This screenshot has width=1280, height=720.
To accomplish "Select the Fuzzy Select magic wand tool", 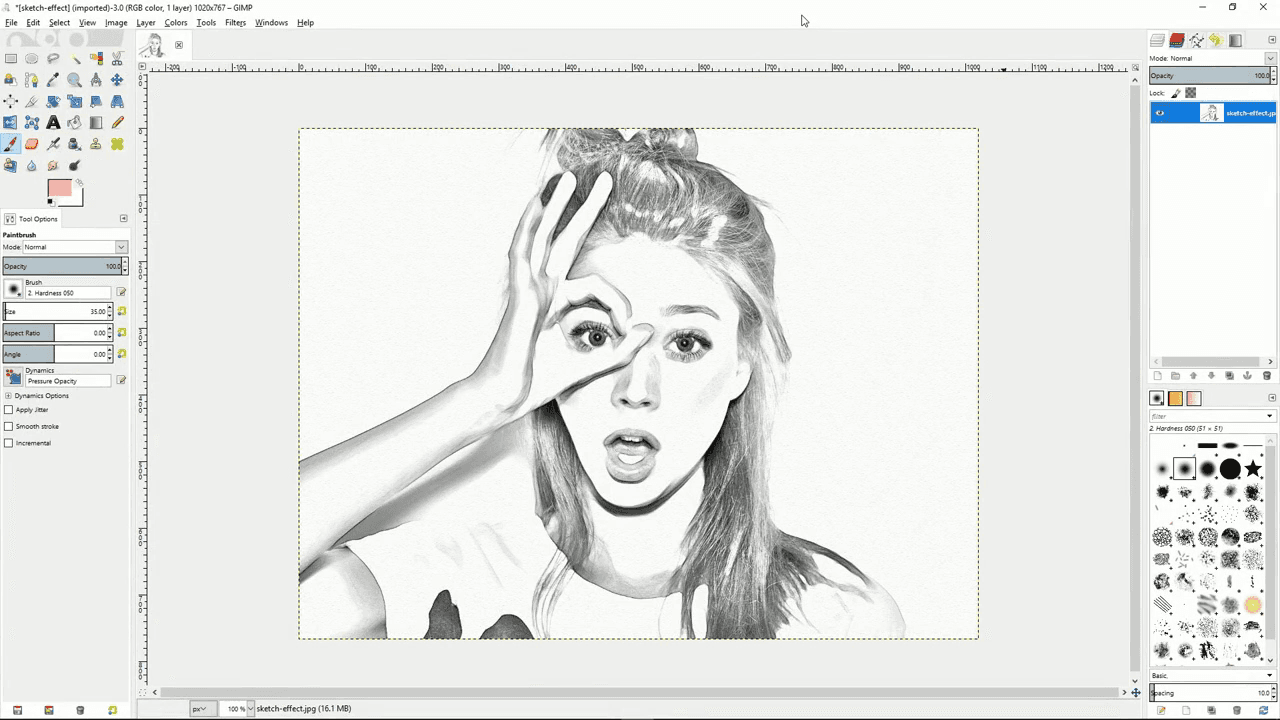I will click(75, 58).
